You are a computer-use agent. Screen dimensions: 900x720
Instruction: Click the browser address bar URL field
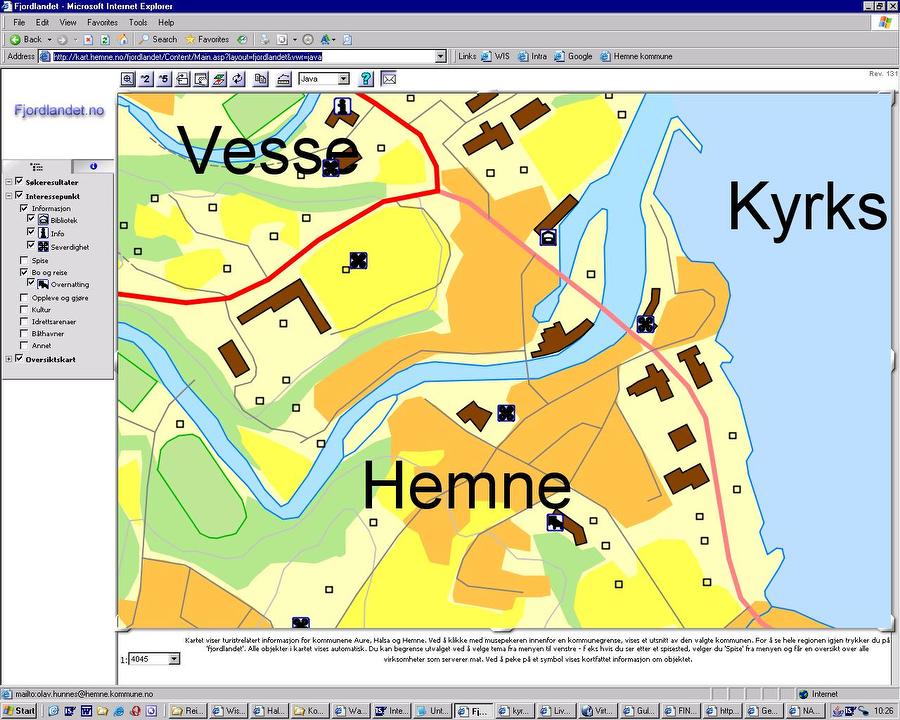[240, 57]
